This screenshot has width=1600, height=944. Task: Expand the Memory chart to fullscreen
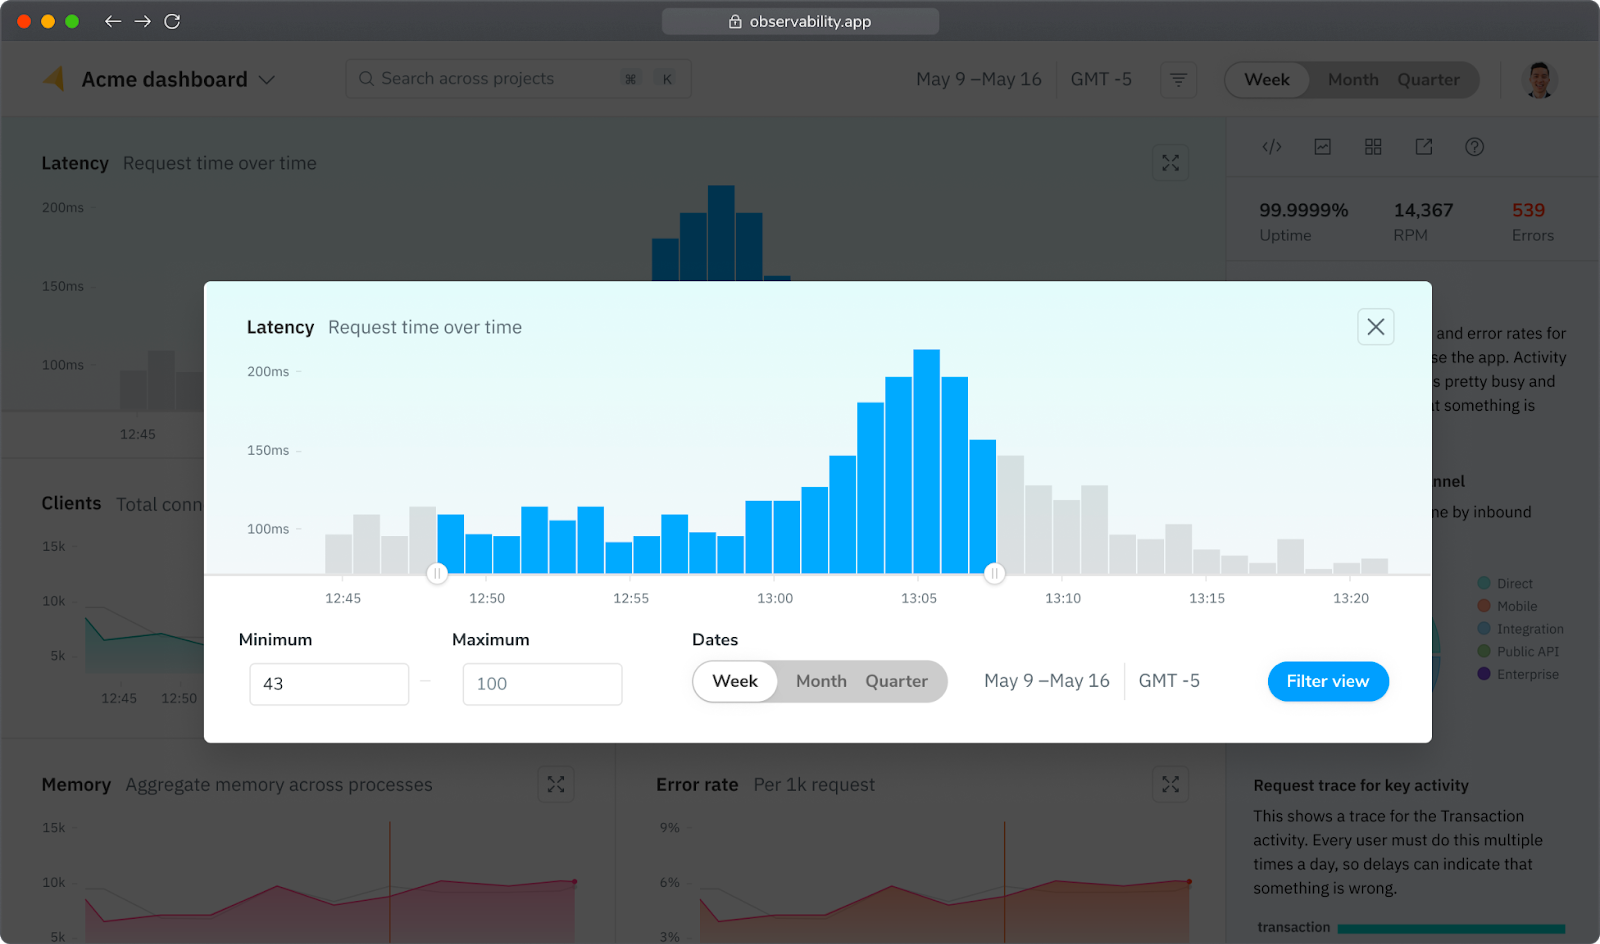pos(556,784)
